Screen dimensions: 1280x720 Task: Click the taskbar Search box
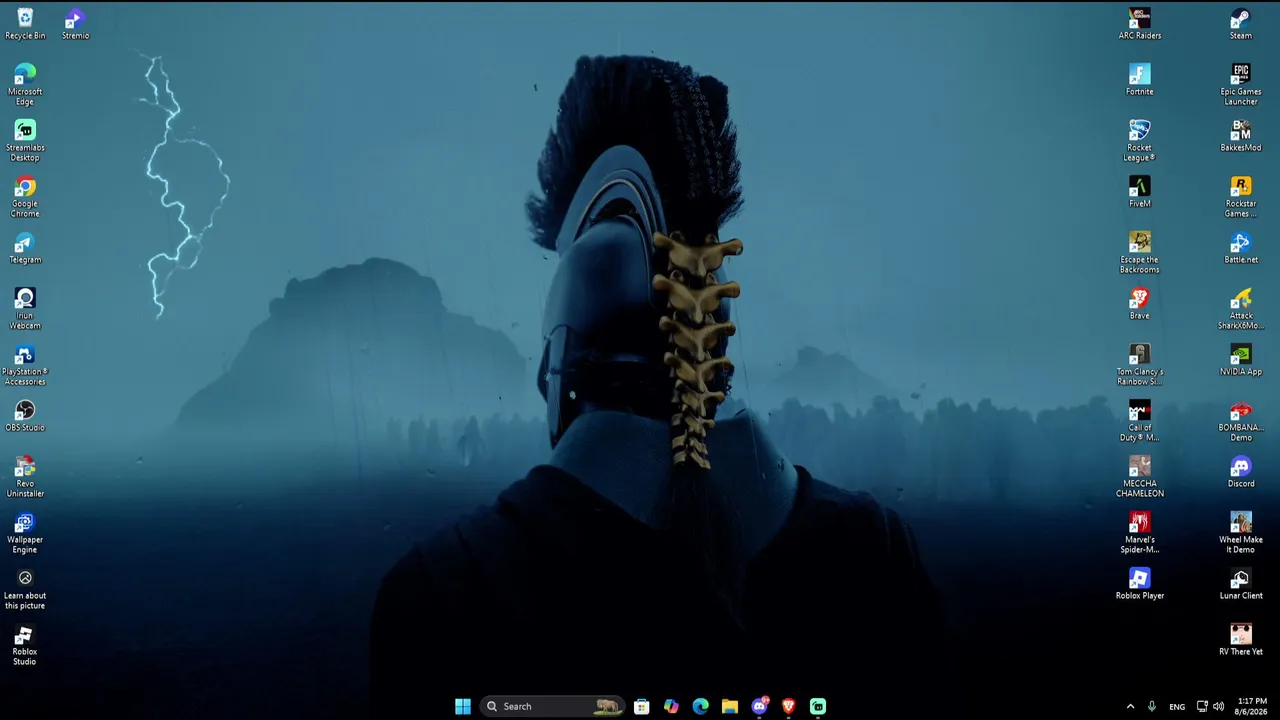tap(552, 706)
